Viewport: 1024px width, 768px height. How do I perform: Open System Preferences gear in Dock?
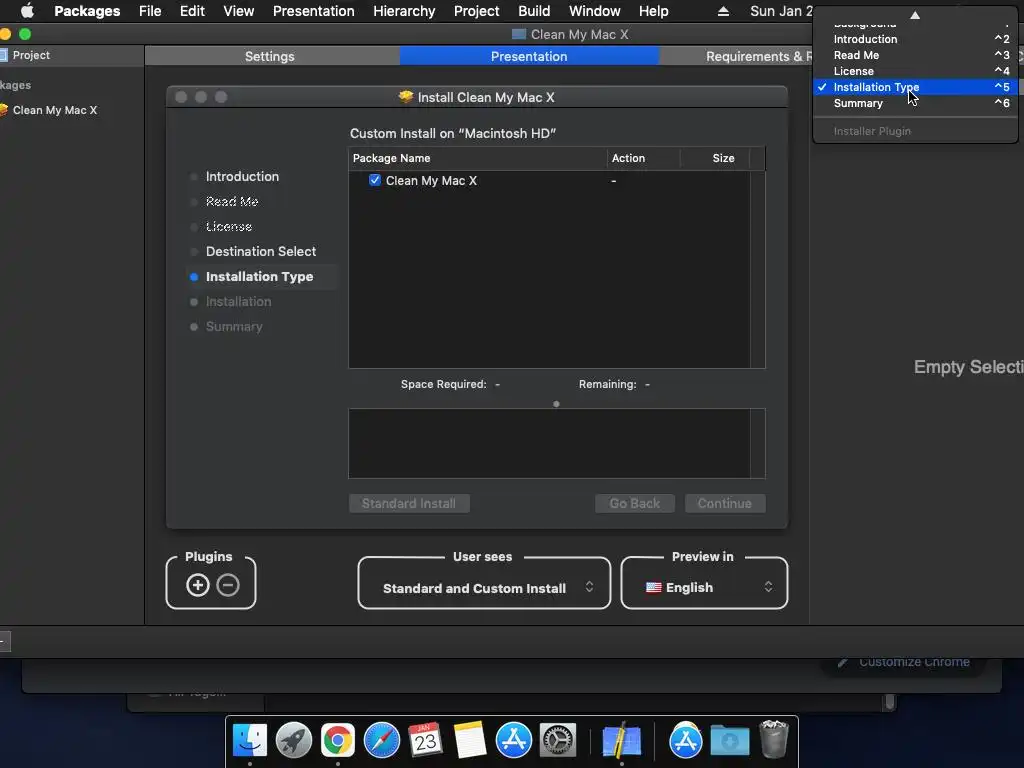(x=558, y=741)
